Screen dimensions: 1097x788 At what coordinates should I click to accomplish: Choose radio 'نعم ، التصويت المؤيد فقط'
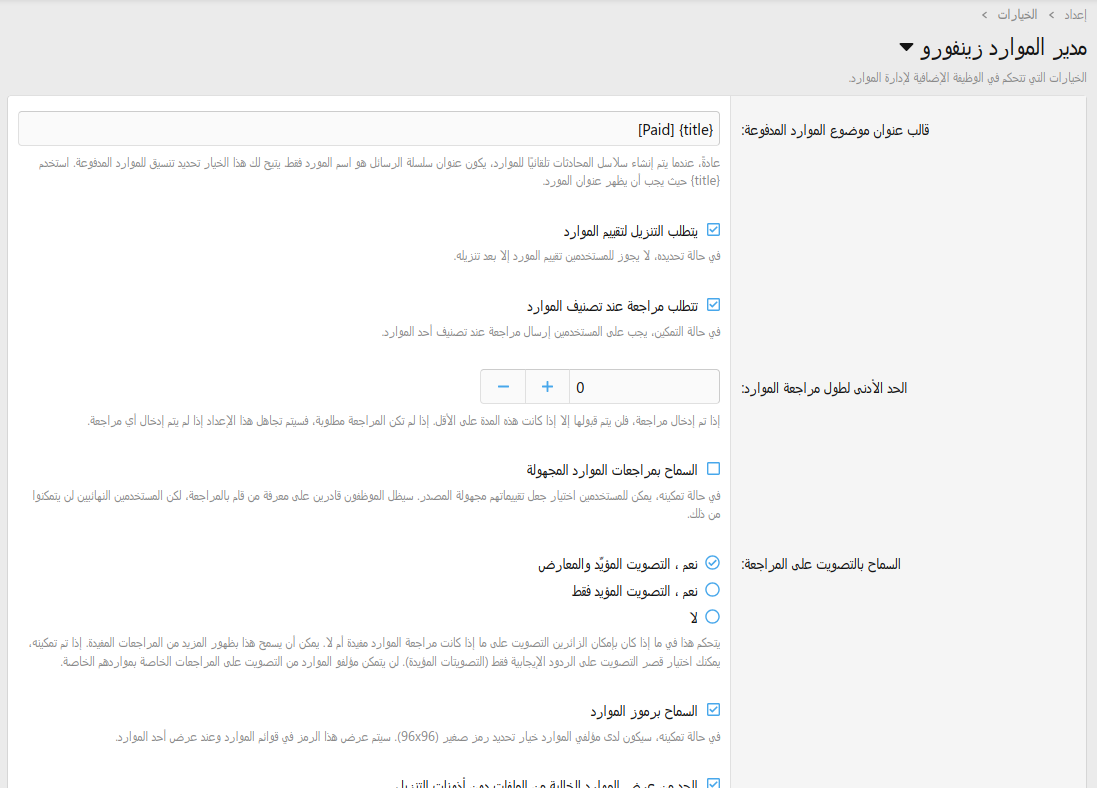pos(713,590)
